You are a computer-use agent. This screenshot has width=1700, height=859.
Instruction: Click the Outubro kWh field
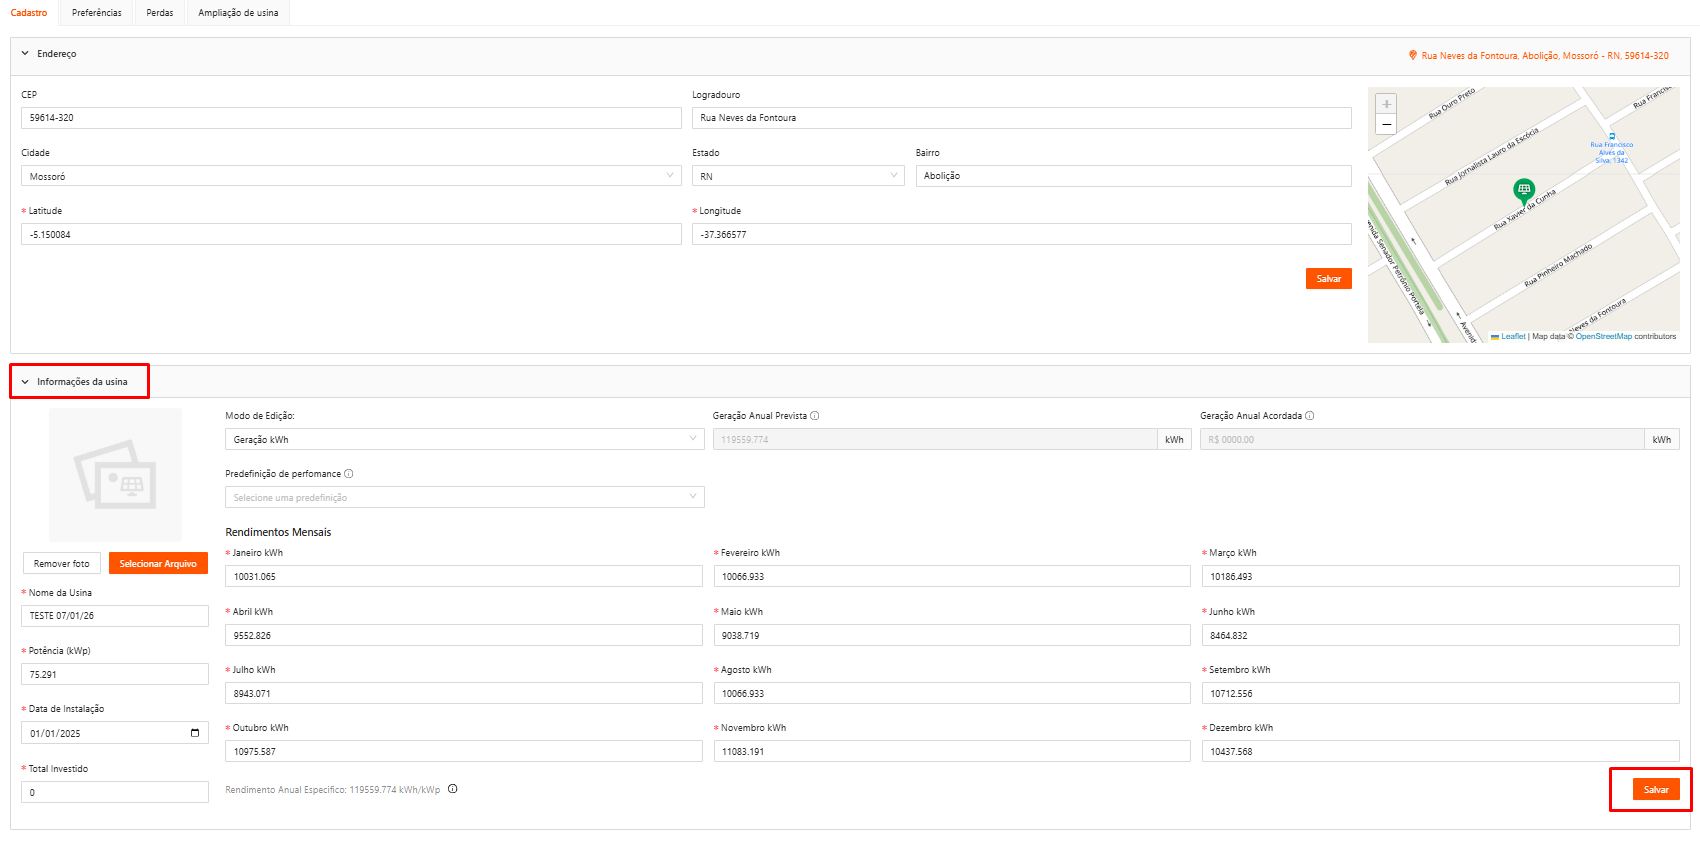464,751
